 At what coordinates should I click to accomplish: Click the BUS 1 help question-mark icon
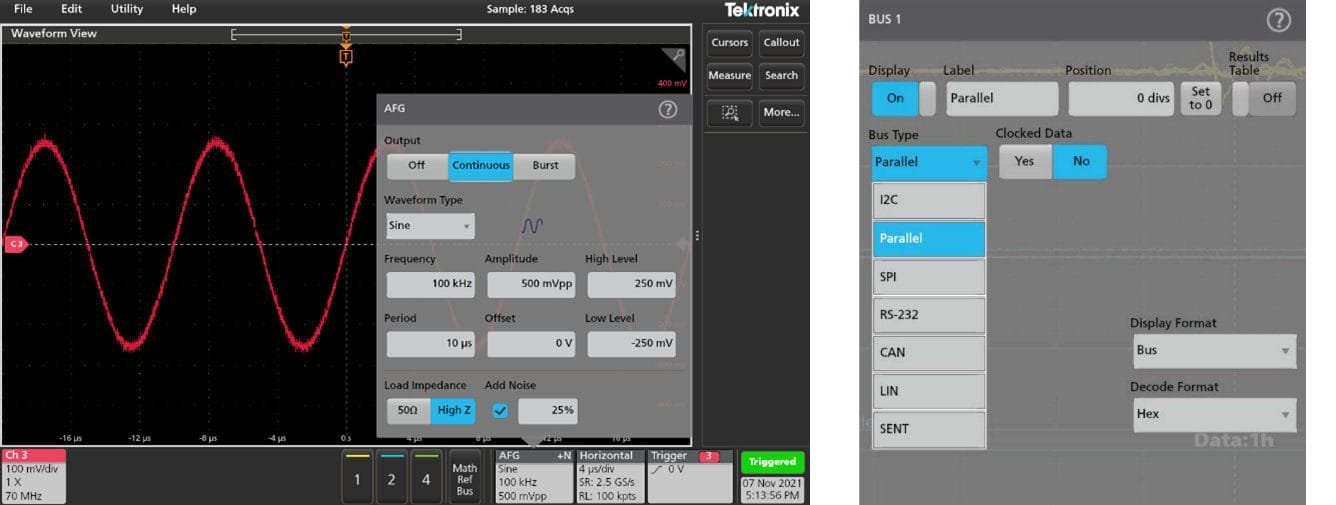coord(1278,20)
